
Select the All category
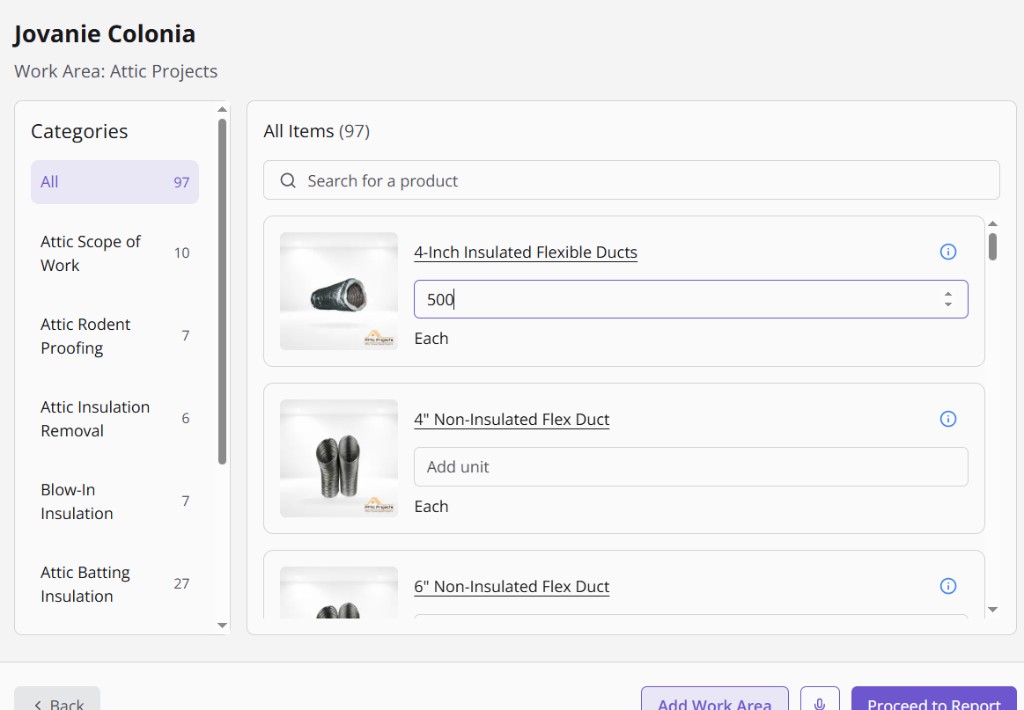115,182
